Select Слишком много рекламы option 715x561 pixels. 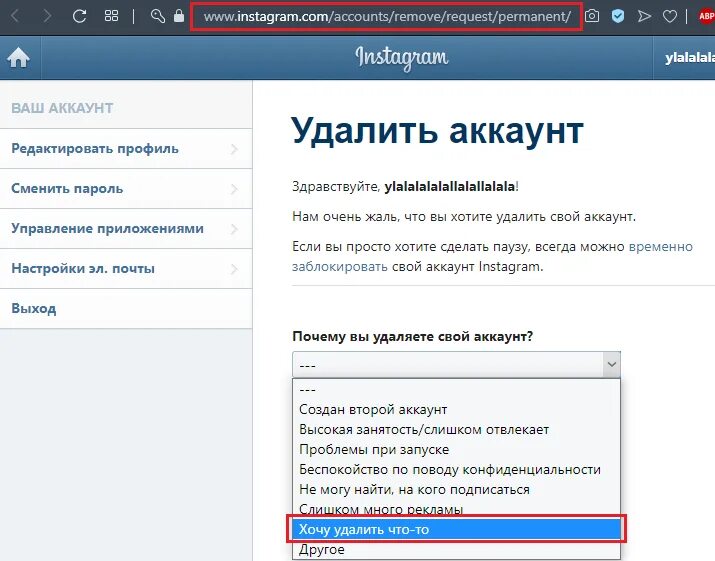pos(456,509)
